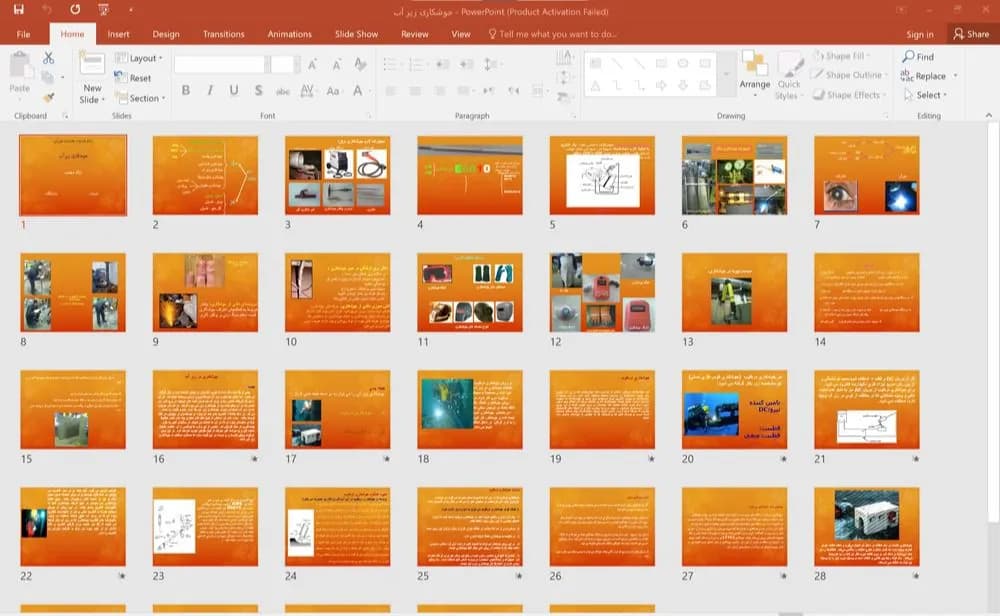This screenshot has height=616, width=1000.
Task: Add a New Slide
Action: click(92, 77)
